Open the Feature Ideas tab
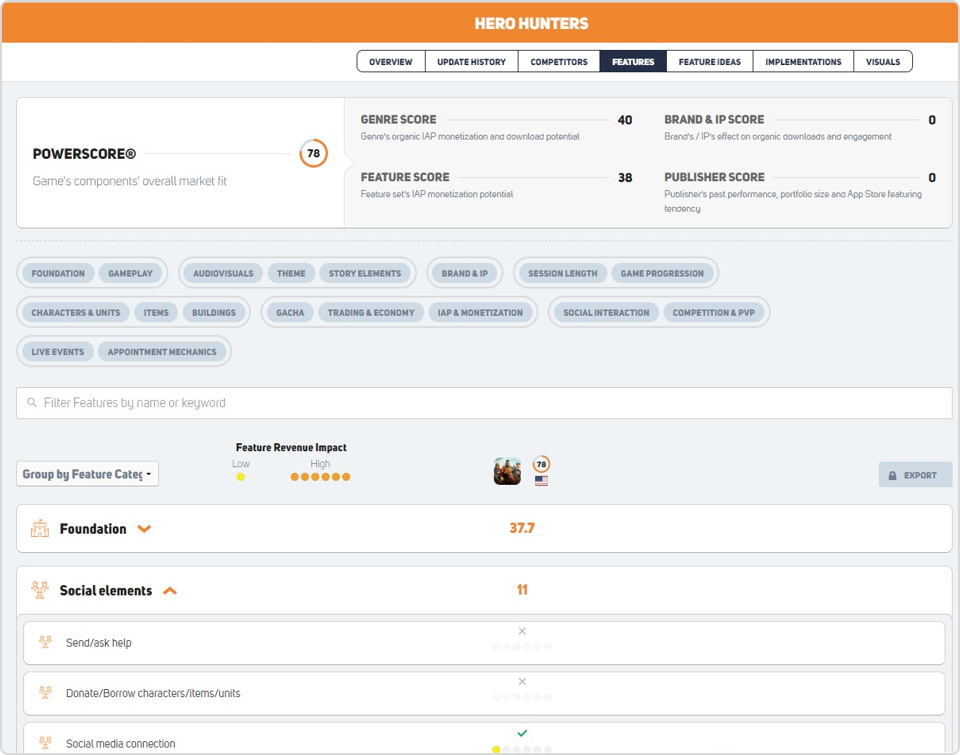Viewport: 960px width, 755px height. coord(710,62)
